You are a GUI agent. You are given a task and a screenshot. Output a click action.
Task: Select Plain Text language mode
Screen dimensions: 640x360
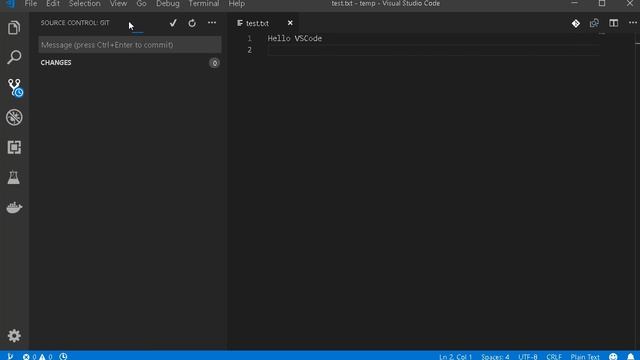point(585,357)
